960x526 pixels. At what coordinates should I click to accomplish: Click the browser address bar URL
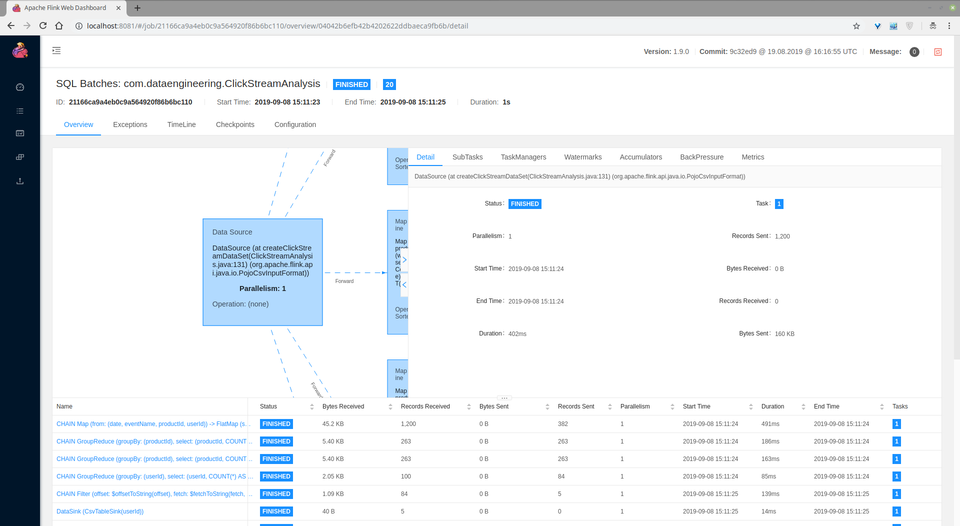(277, 26)
